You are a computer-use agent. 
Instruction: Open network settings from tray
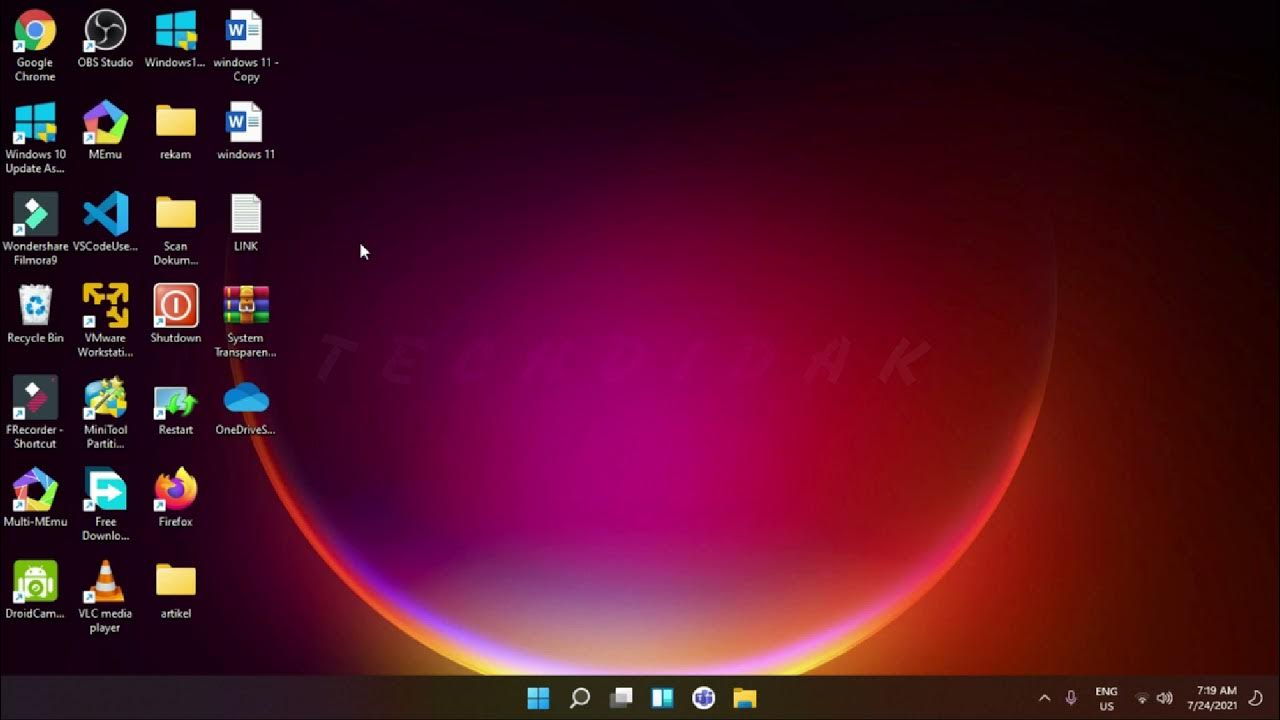[x=1142, y=698]
